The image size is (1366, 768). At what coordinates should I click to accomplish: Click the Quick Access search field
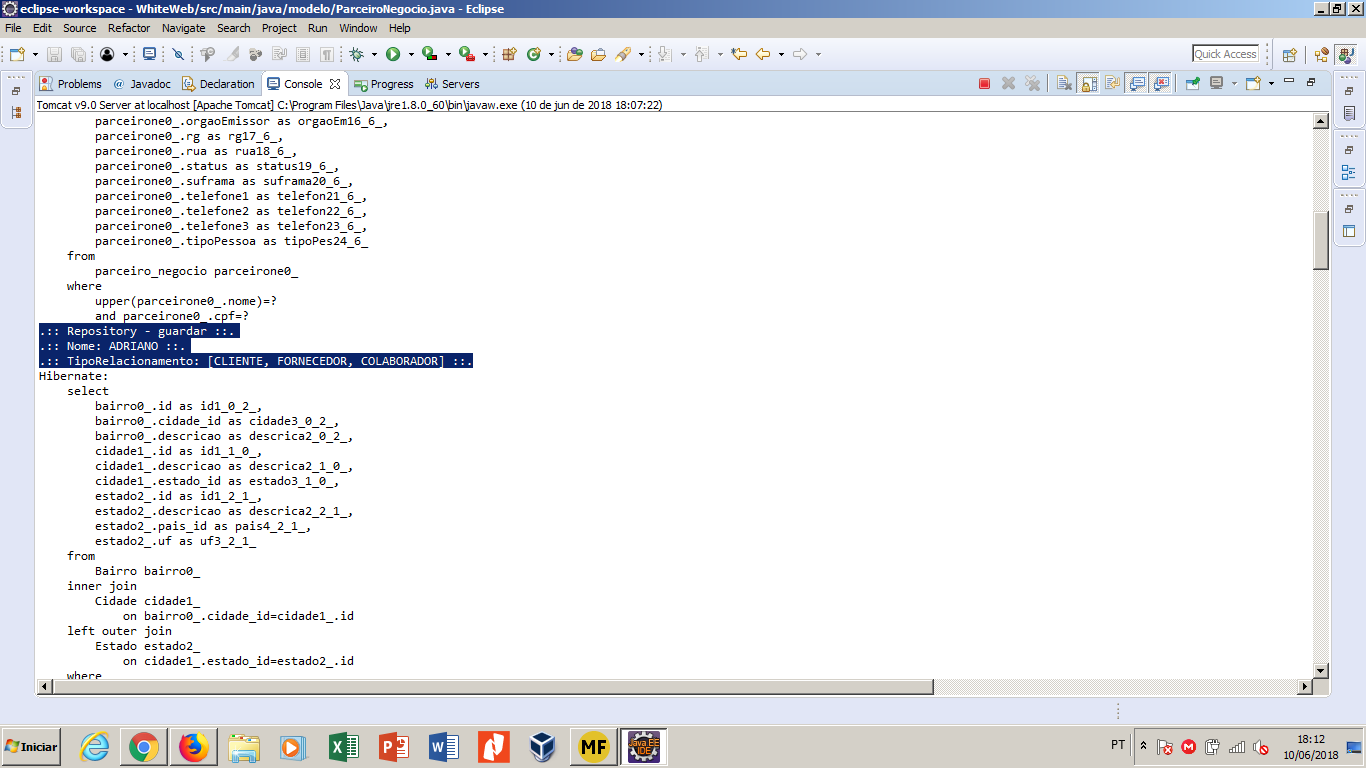click(x=1225, y=54)
